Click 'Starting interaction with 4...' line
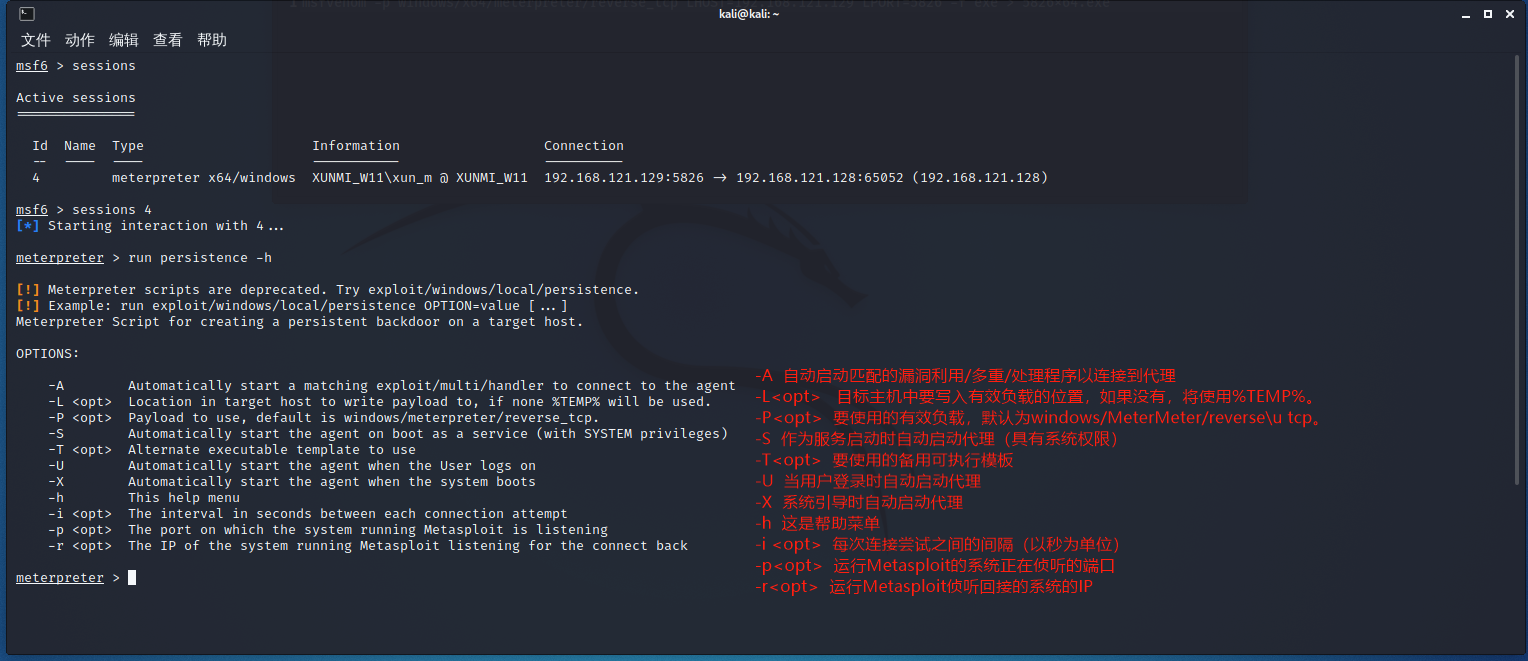 coord(150,226)
